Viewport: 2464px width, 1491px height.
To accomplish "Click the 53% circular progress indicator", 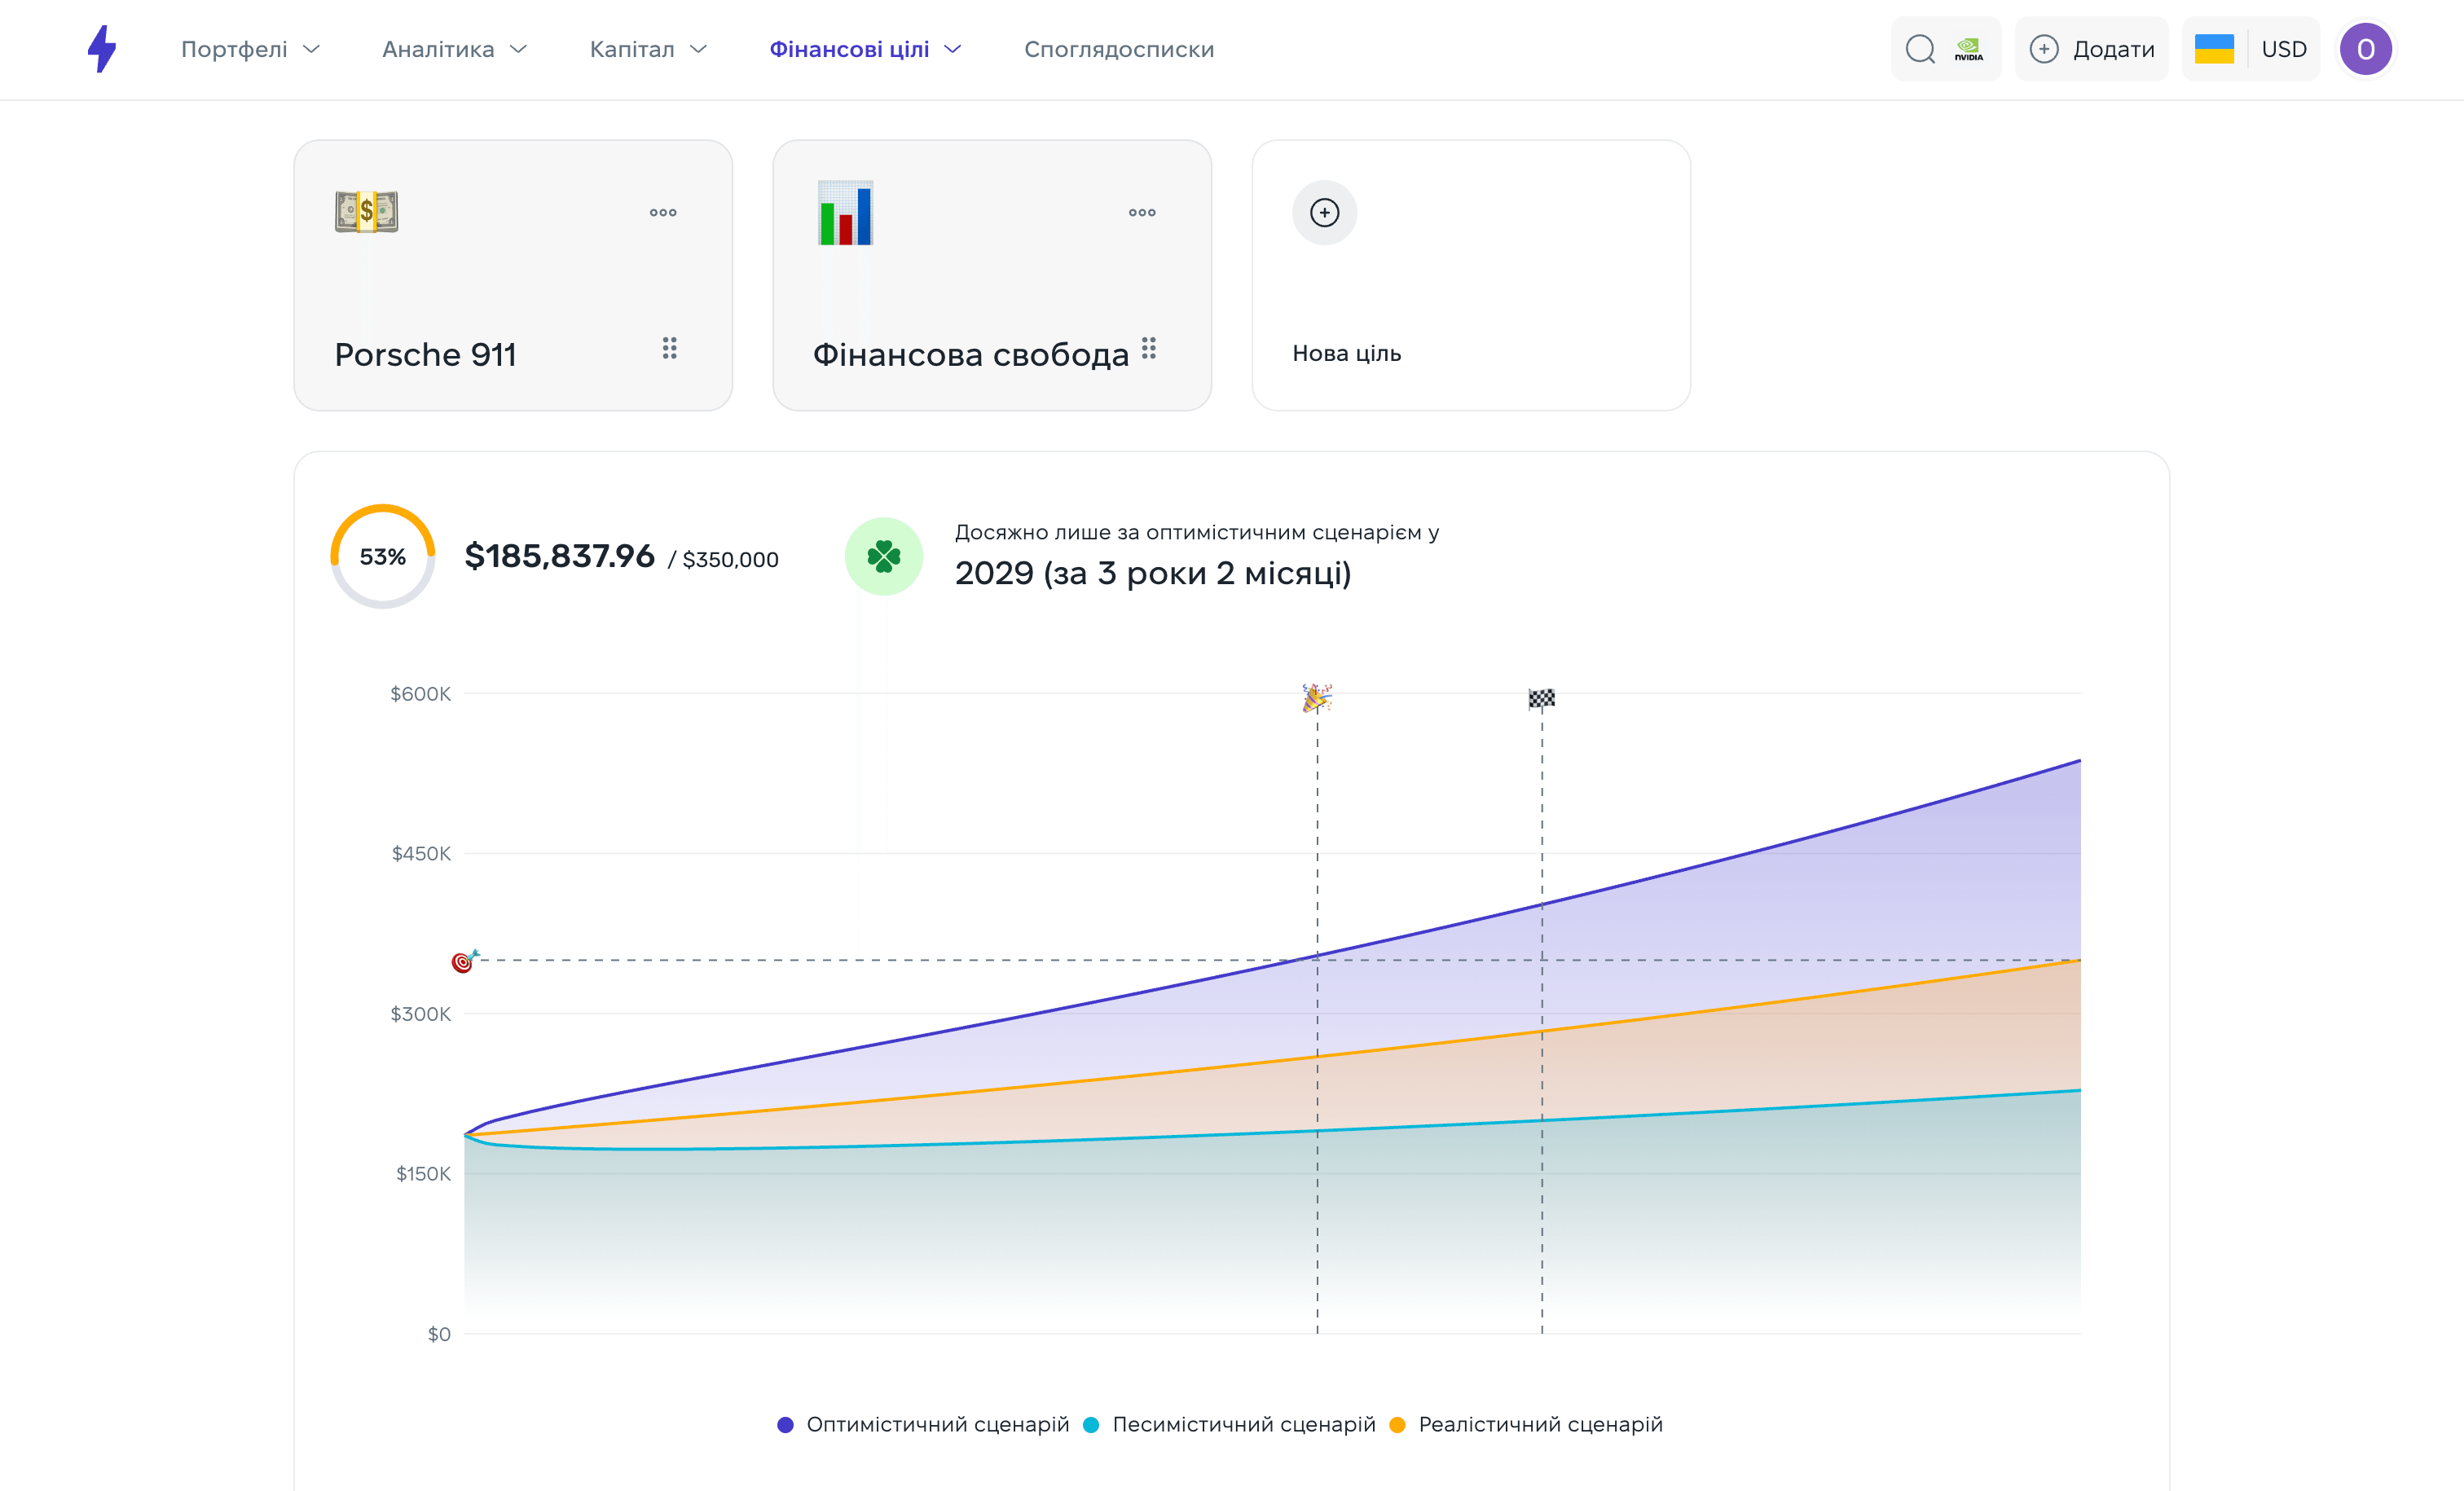I will point(382,556).
